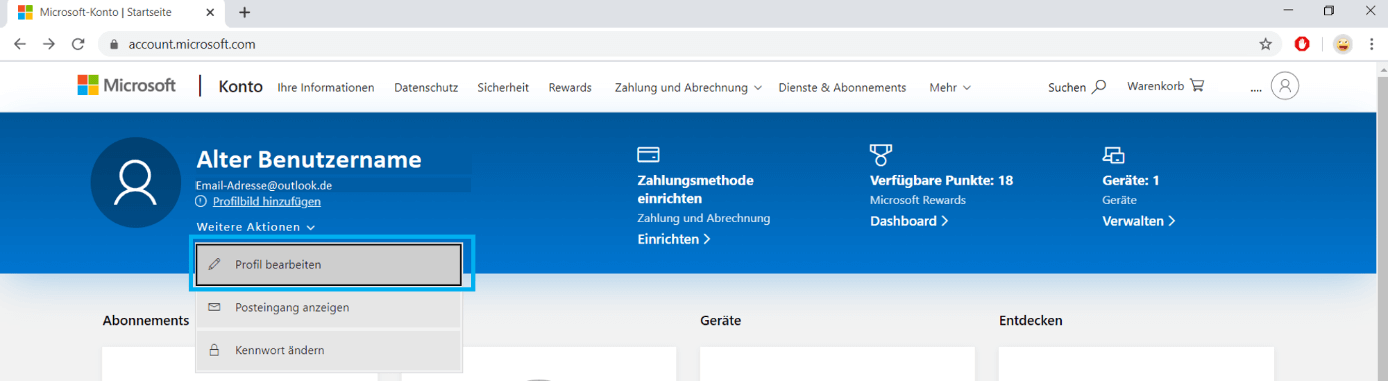Open Ihre Informationen nav item

(x=326, y=87)
